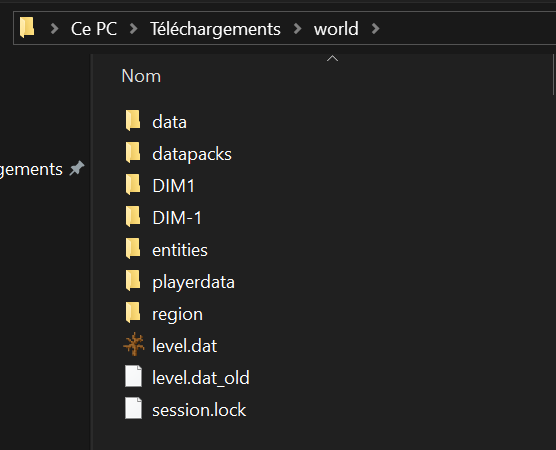Go to Ce PC in the breadcrumb

(94, 29)
